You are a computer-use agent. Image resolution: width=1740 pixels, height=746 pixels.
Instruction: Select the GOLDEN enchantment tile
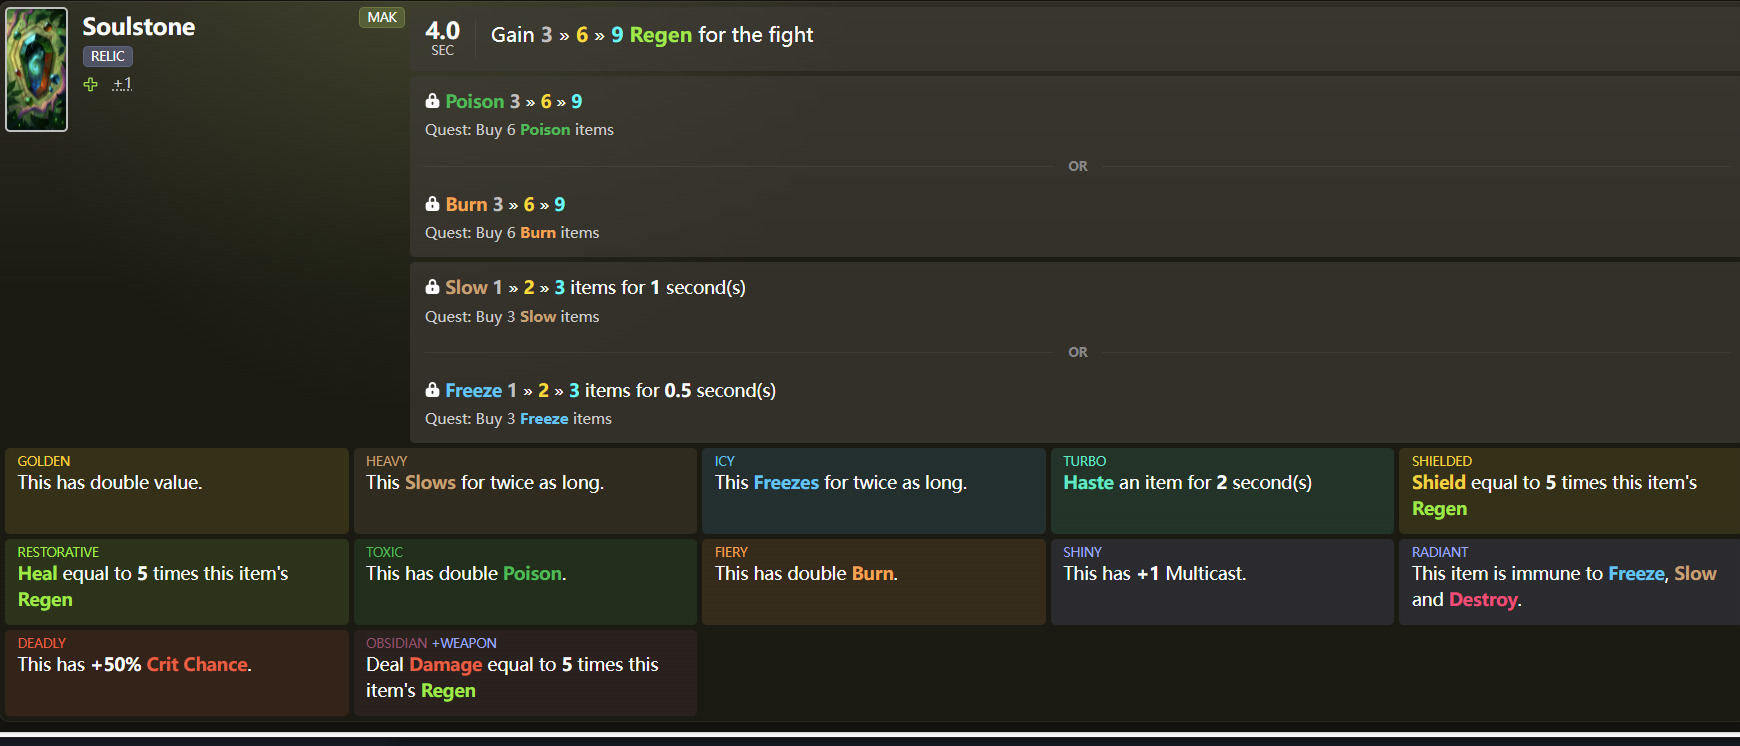click(x=177, y=490)
